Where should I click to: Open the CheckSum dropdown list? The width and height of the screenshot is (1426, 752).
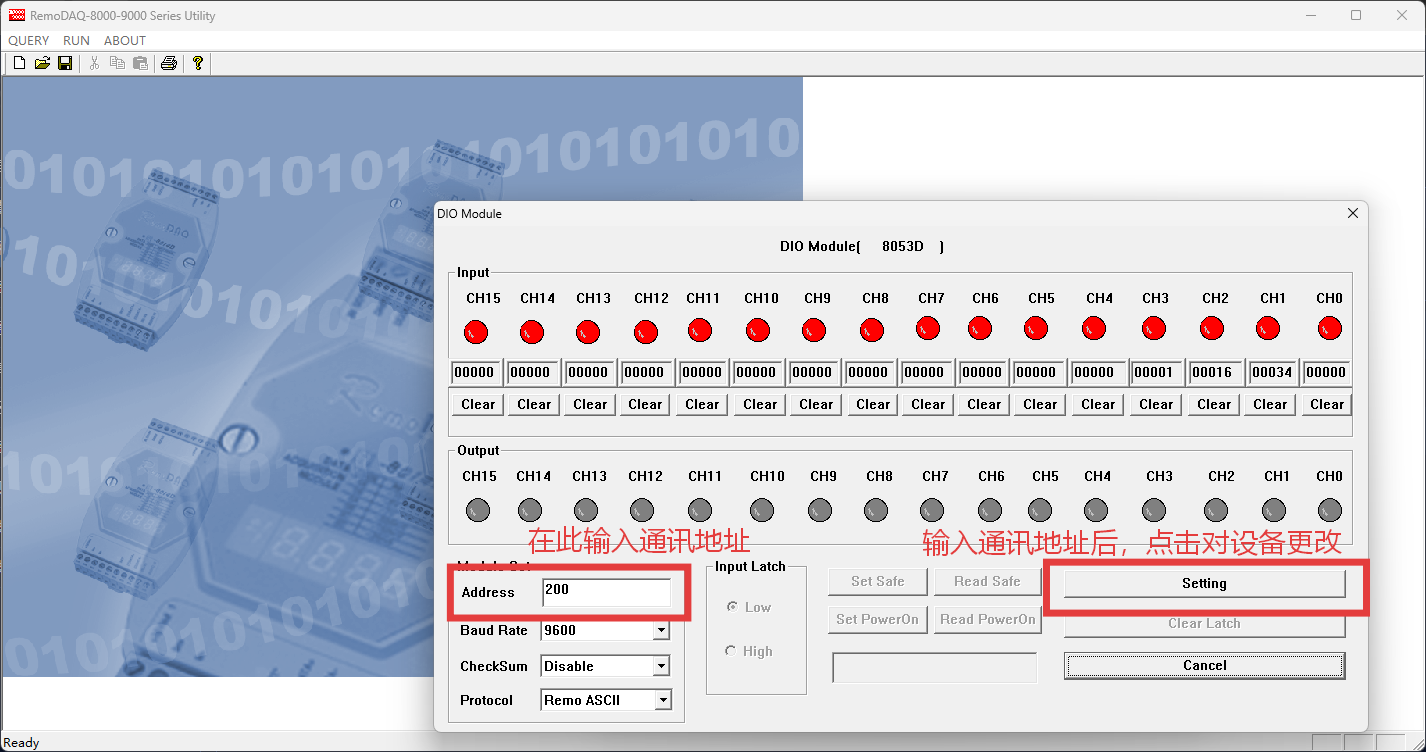pos(660,667)
